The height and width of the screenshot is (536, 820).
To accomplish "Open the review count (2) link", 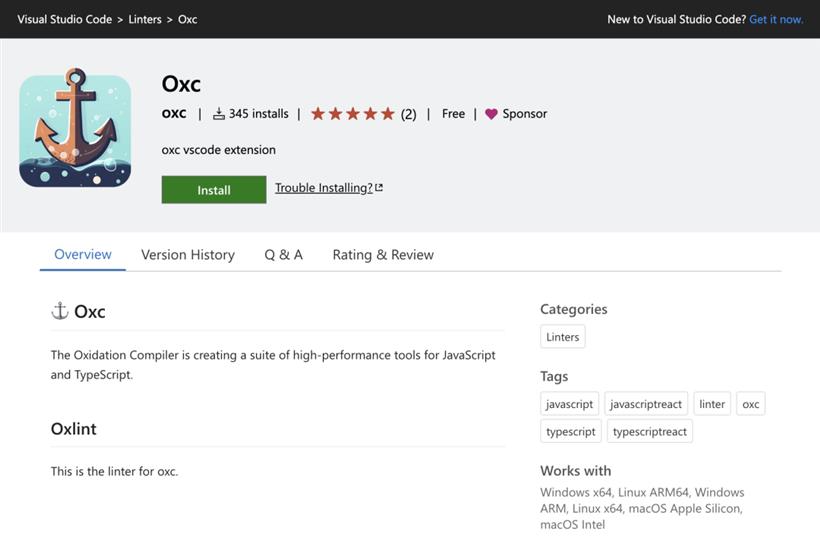I will click(408, 114).
